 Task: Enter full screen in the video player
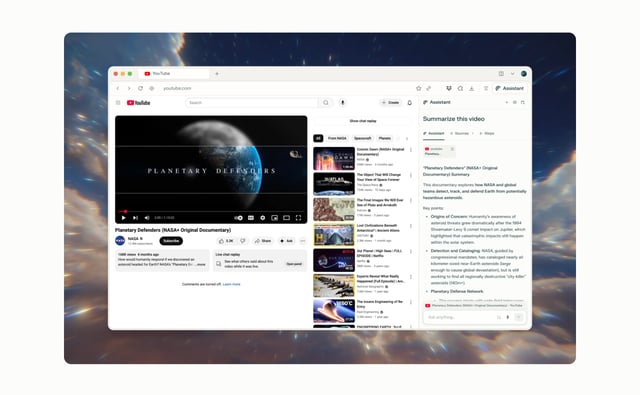pos(298,218)
